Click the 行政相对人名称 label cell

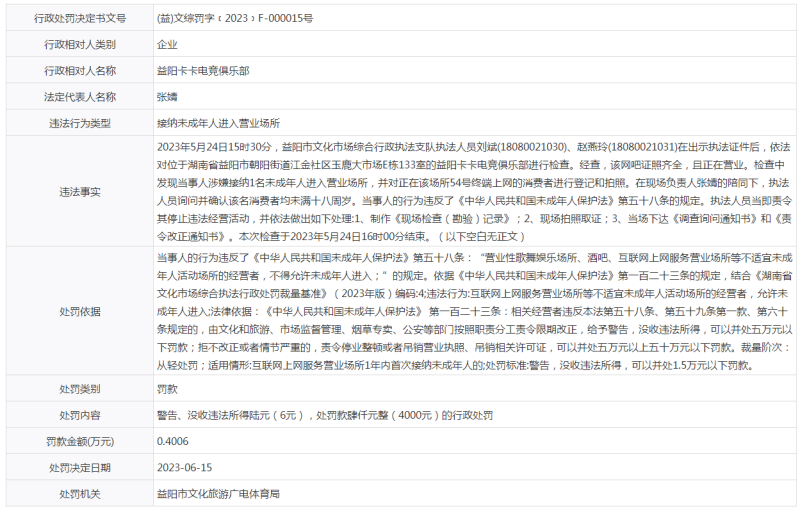tap(80, 71)
